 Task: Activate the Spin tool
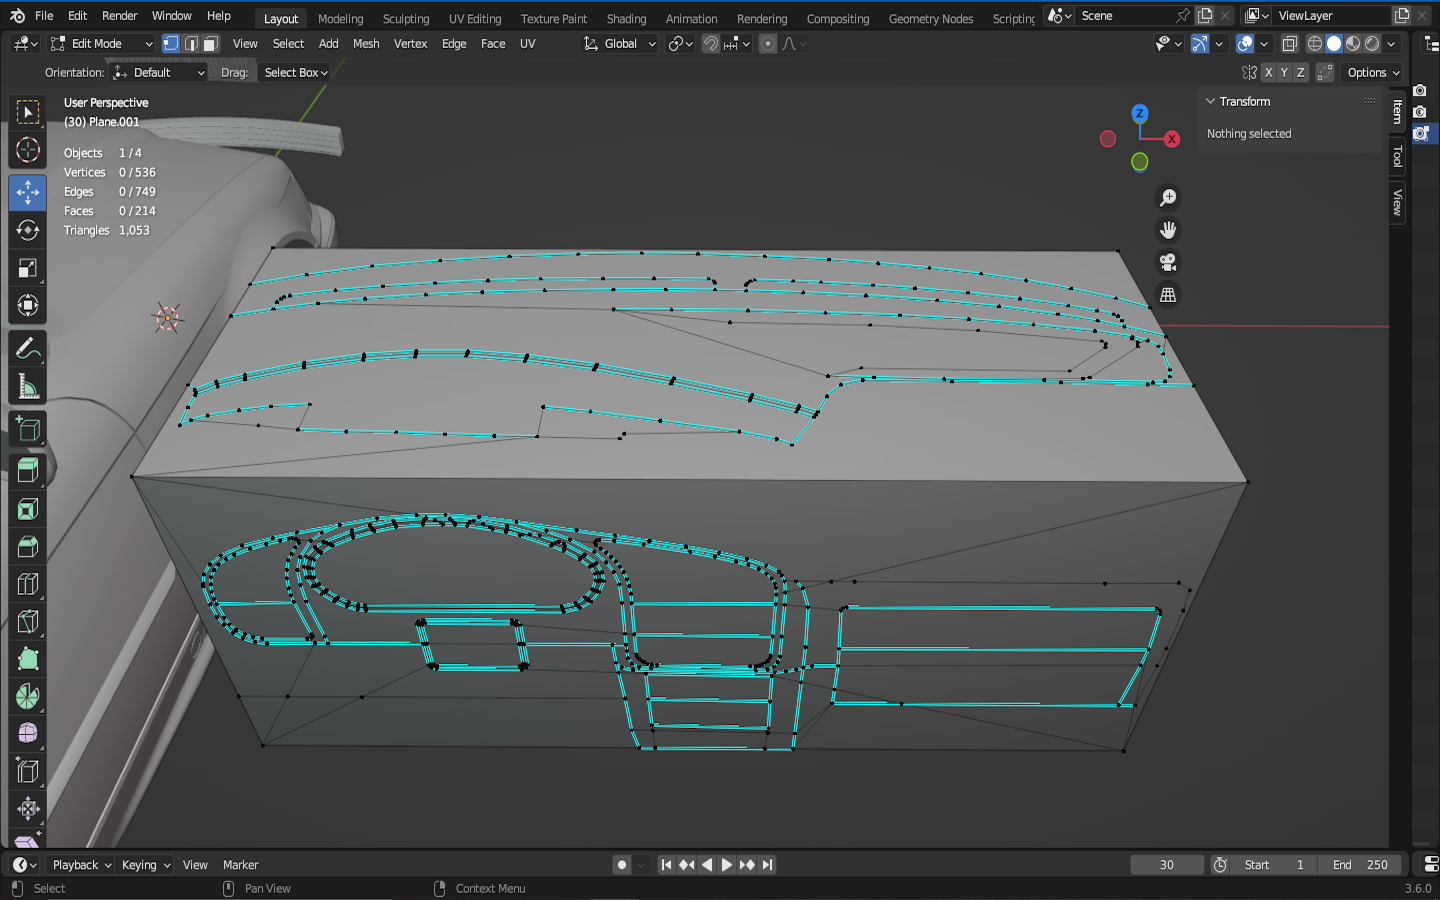pyautogui.click(x=28, y=696)
